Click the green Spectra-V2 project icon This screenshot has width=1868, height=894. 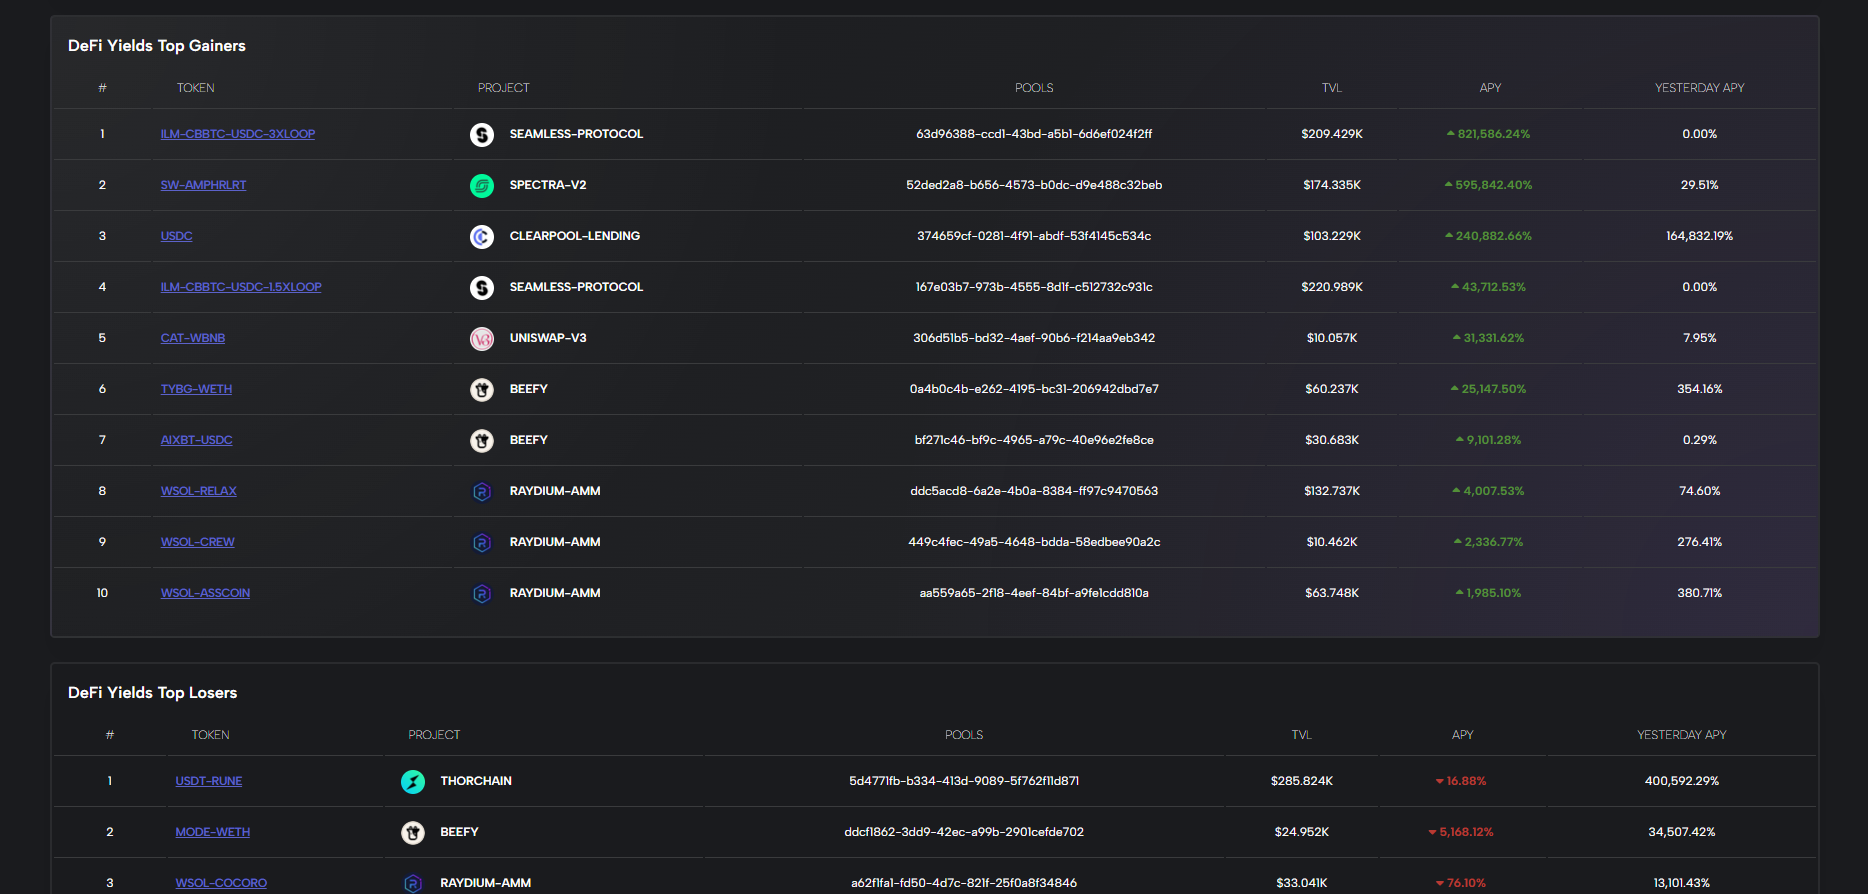482,186
